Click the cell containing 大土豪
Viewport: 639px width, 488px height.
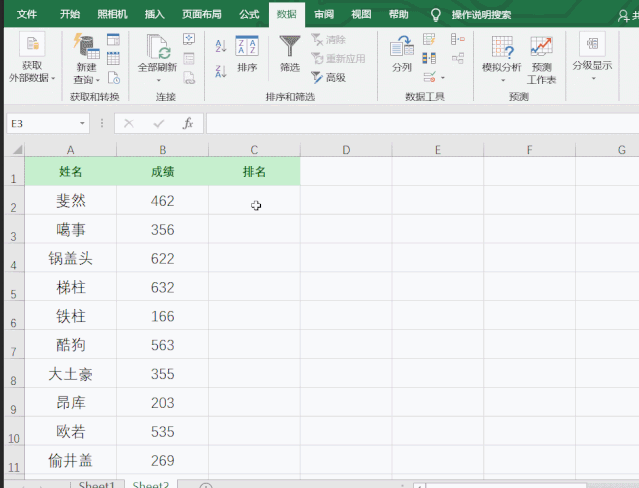coord(71,374)
